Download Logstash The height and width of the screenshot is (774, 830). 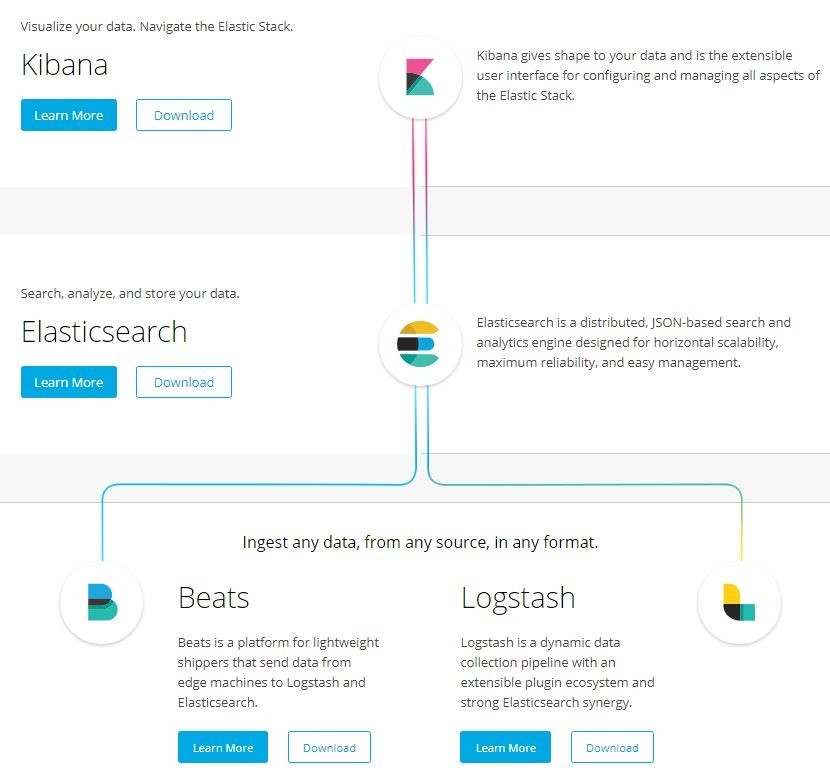(x=612, y=747)
